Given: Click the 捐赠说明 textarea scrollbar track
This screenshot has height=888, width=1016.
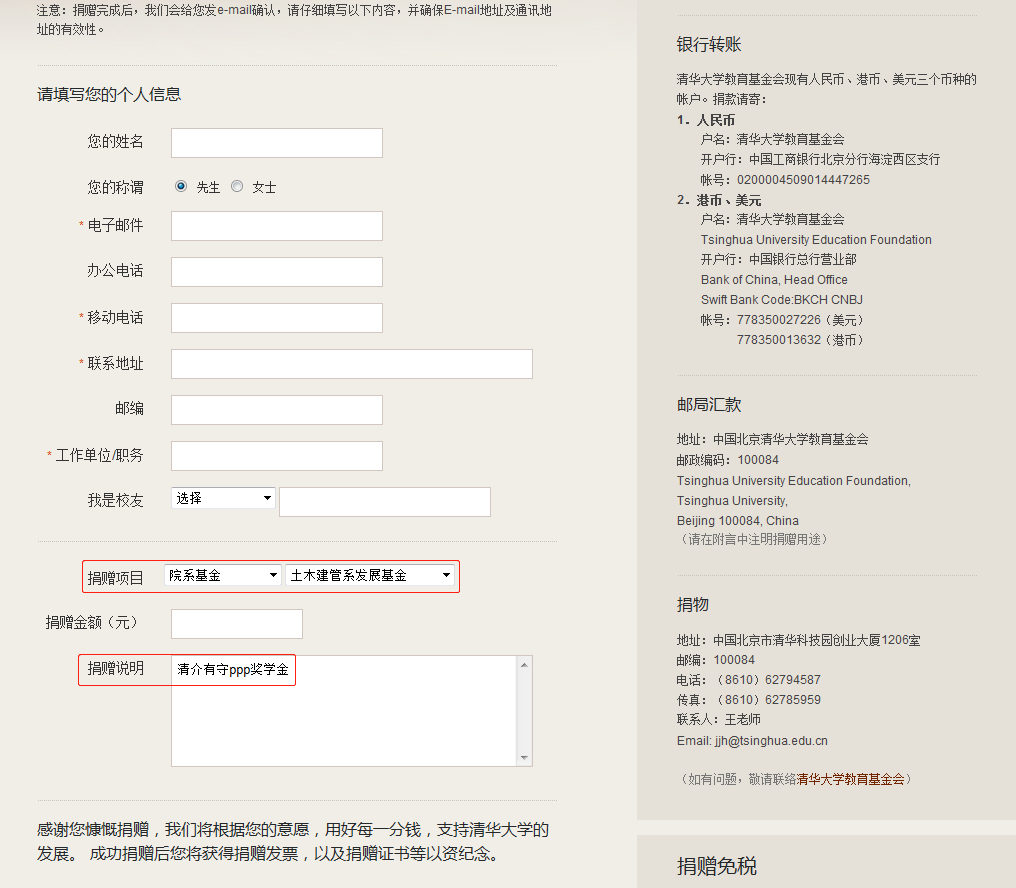Looking at the screenshot, I should (x=524, y=710).
